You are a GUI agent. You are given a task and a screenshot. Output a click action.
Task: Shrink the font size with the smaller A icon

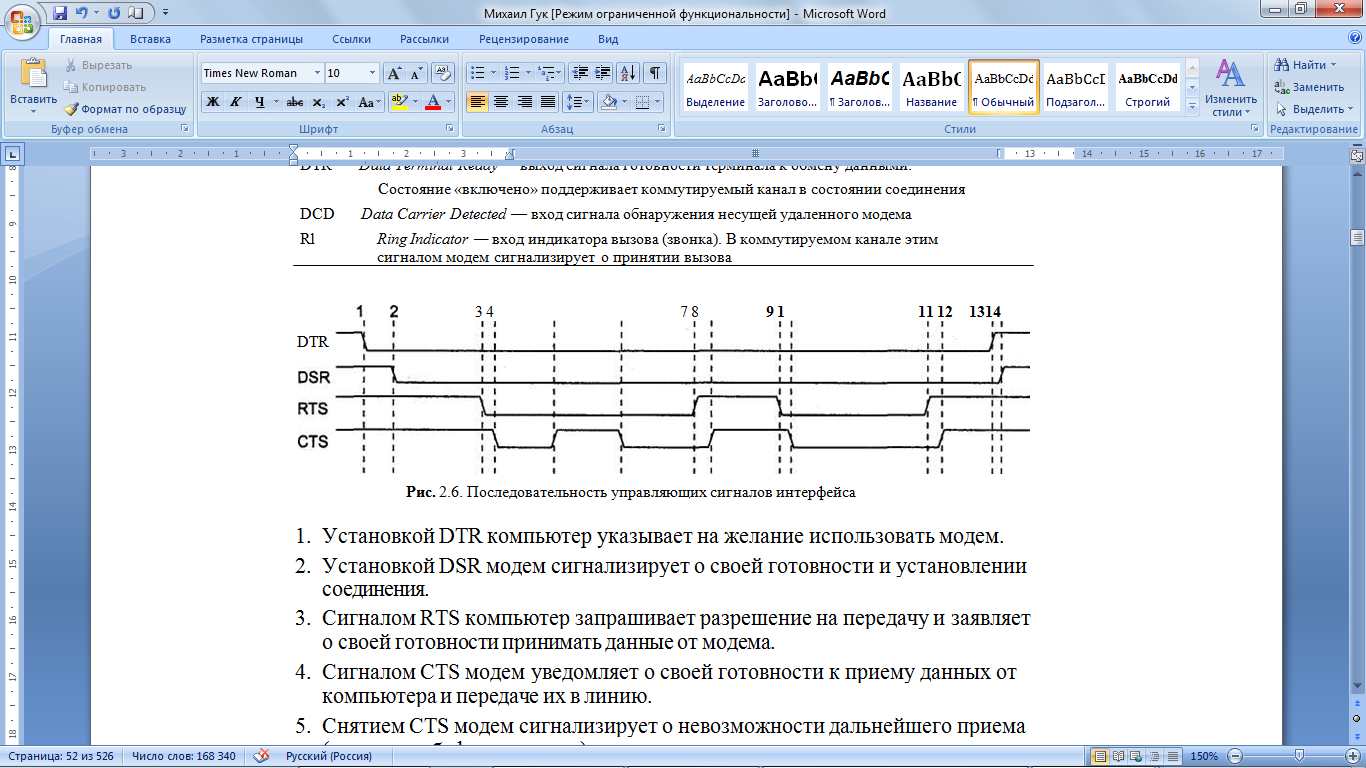[x=416, y=73]
